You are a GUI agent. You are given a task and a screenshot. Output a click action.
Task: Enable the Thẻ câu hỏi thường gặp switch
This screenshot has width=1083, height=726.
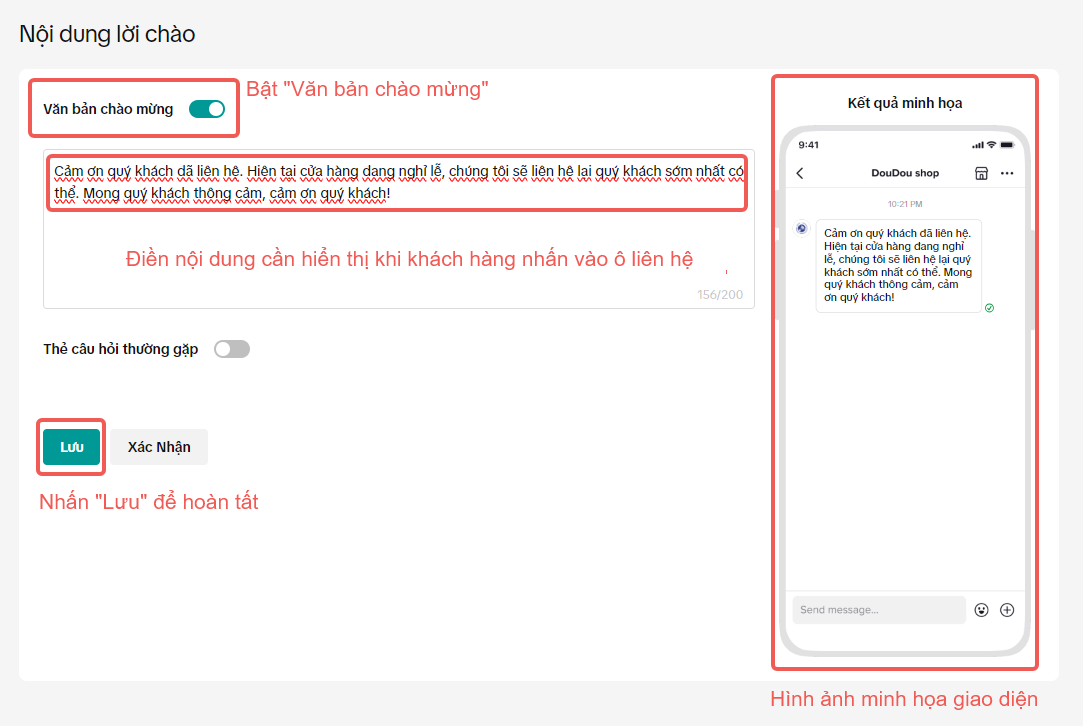coord(231,349)
